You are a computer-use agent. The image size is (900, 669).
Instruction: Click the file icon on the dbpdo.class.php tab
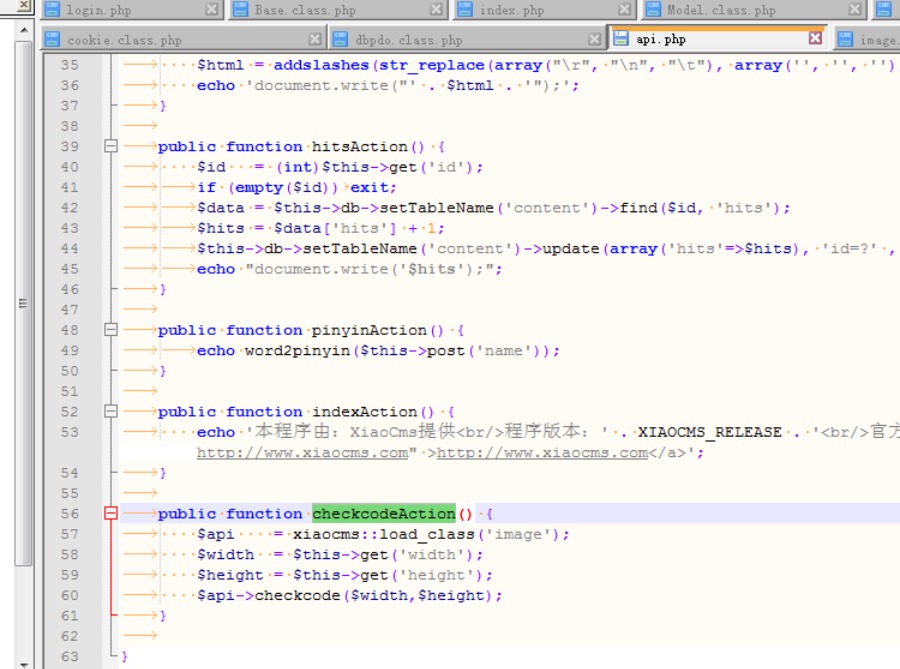point(340,39)
